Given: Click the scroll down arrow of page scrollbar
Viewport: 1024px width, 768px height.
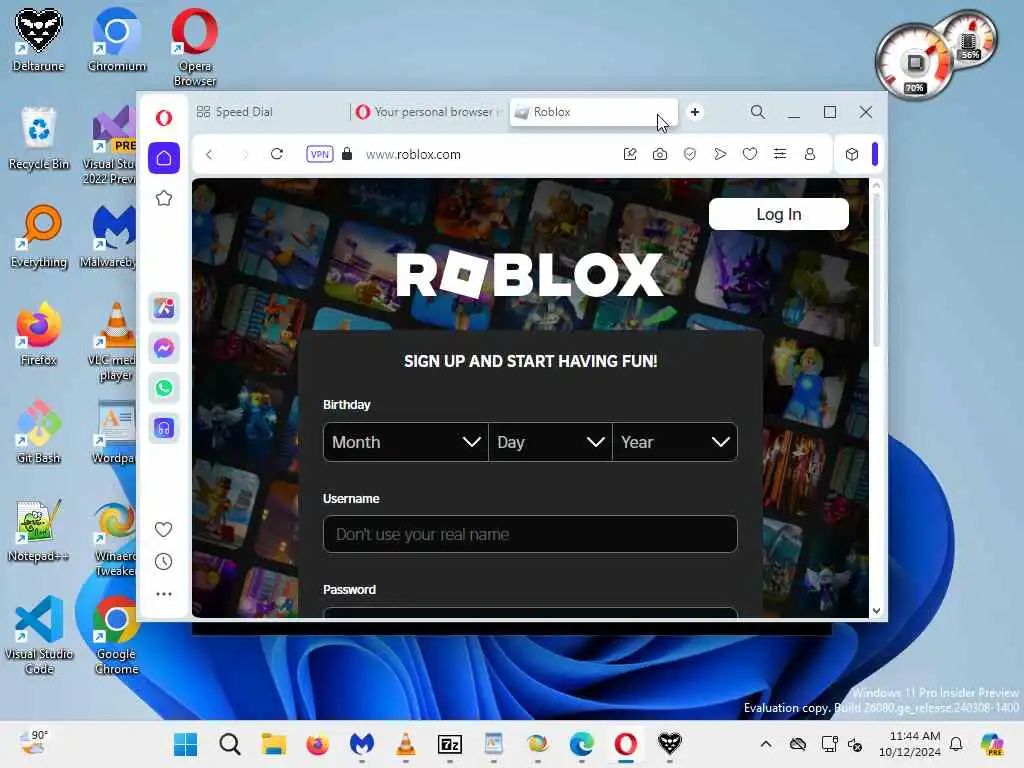Looking at the screenshot, I should point(876,611).
